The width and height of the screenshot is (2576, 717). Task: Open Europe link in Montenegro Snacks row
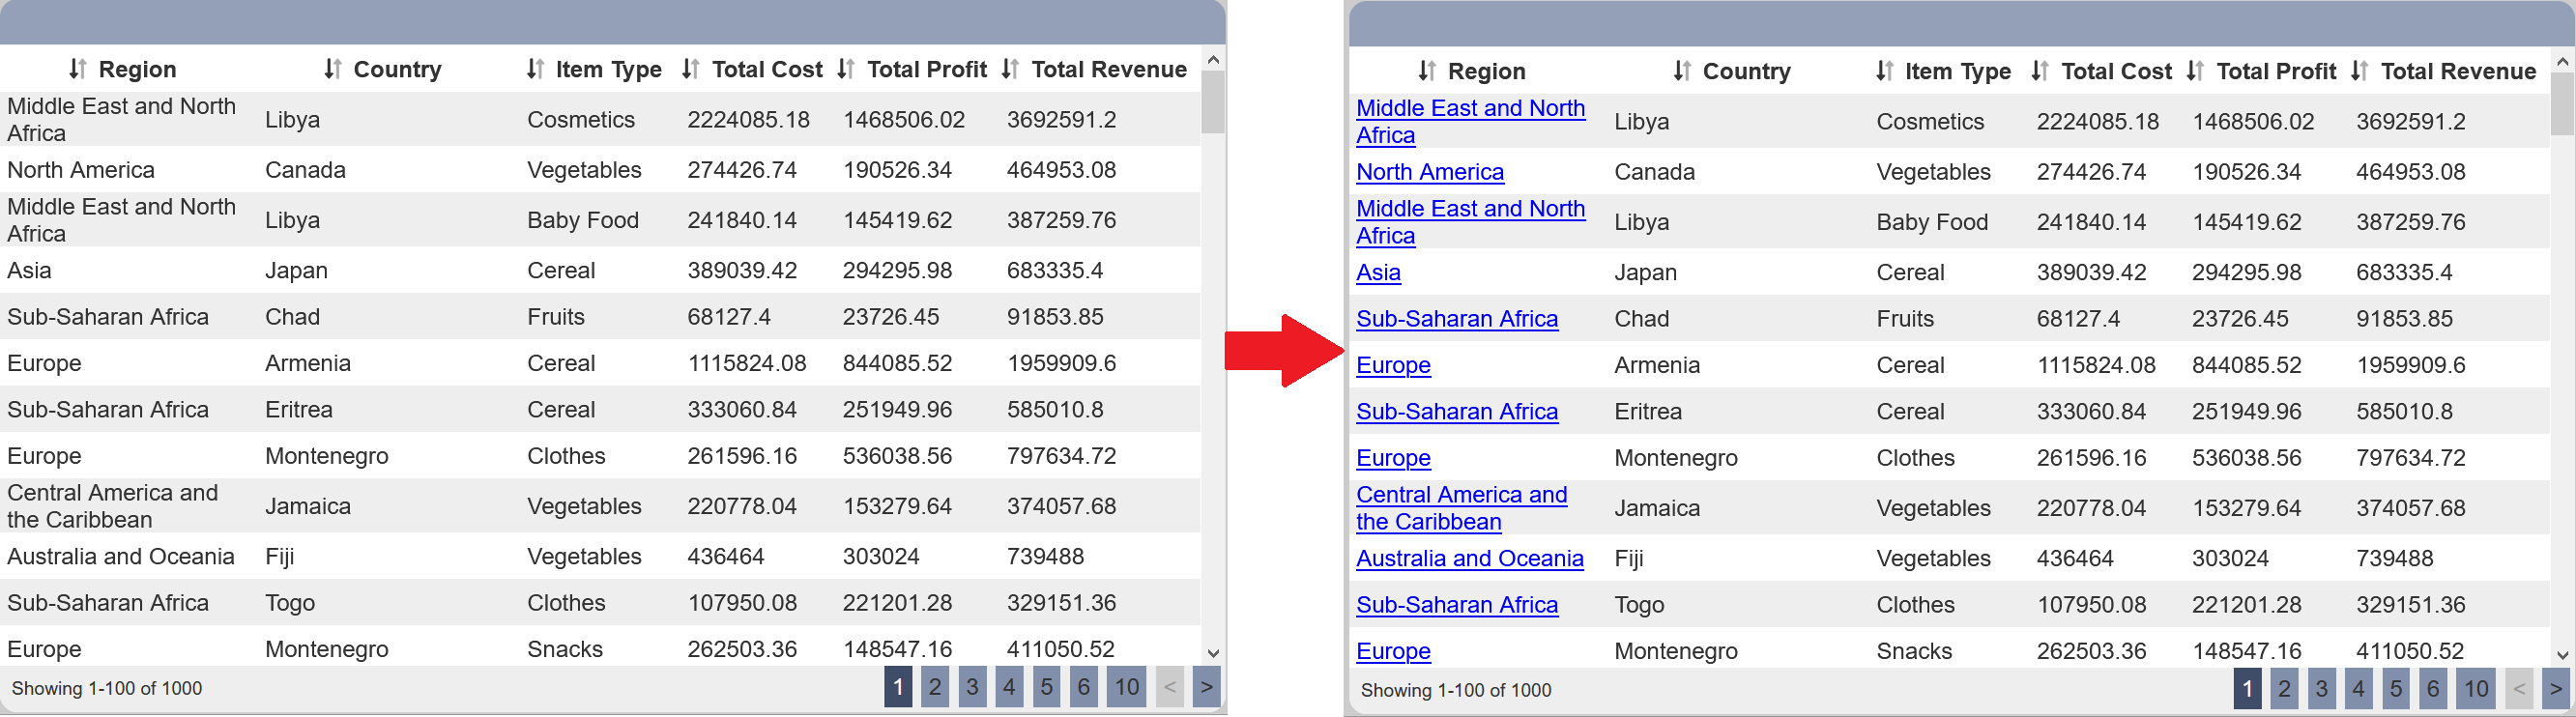[1393, 651]
